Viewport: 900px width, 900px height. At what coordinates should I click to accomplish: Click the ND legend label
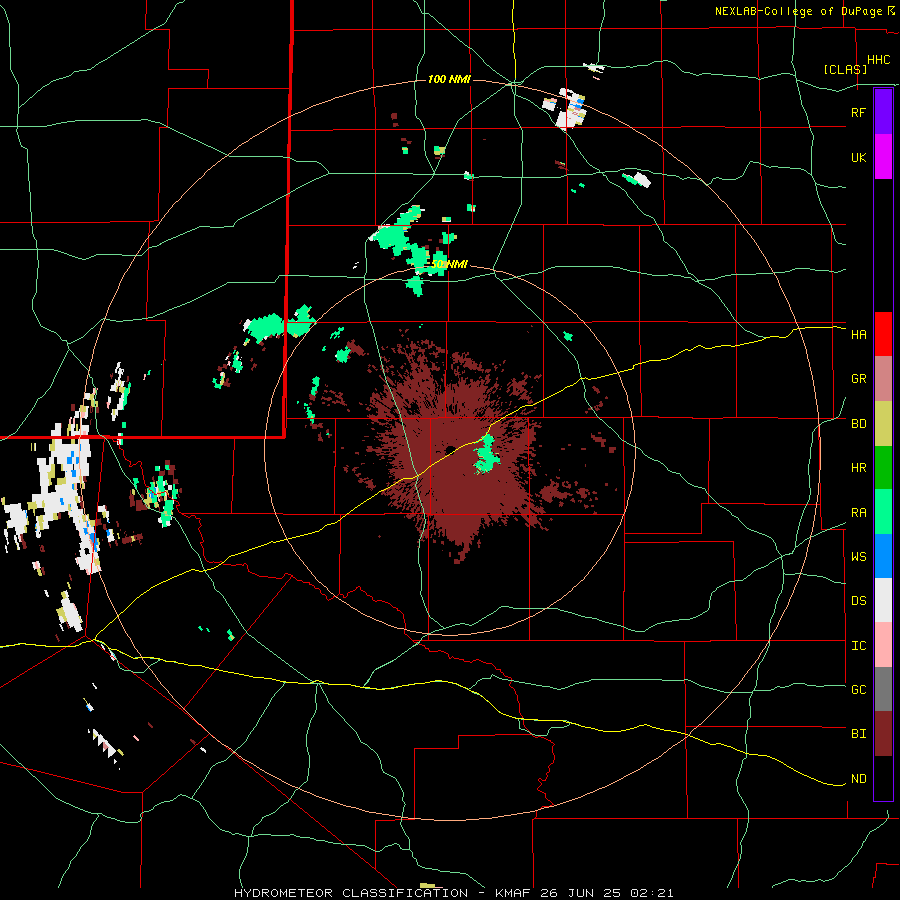tap(858, 779)
